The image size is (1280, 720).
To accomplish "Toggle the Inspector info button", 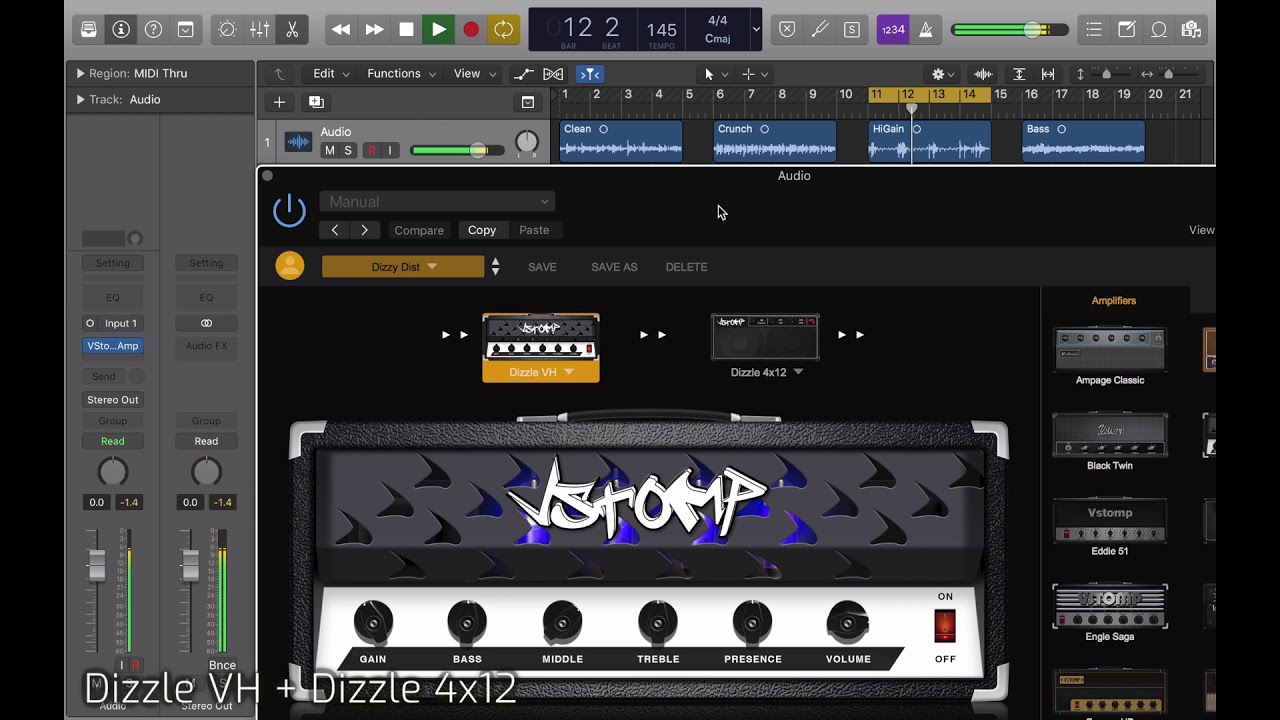I will pos(121,29).
